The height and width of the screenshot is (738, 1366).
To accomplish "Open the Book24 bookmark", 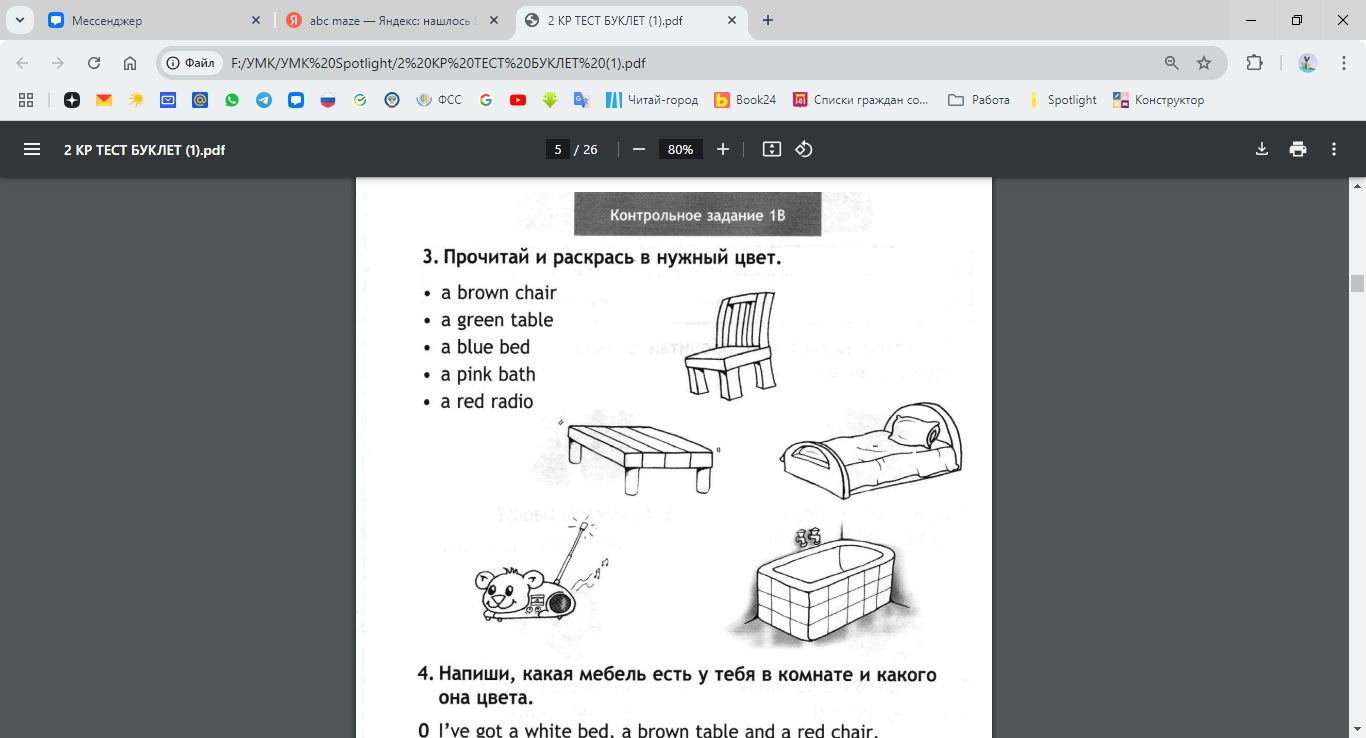I will 746,100.
